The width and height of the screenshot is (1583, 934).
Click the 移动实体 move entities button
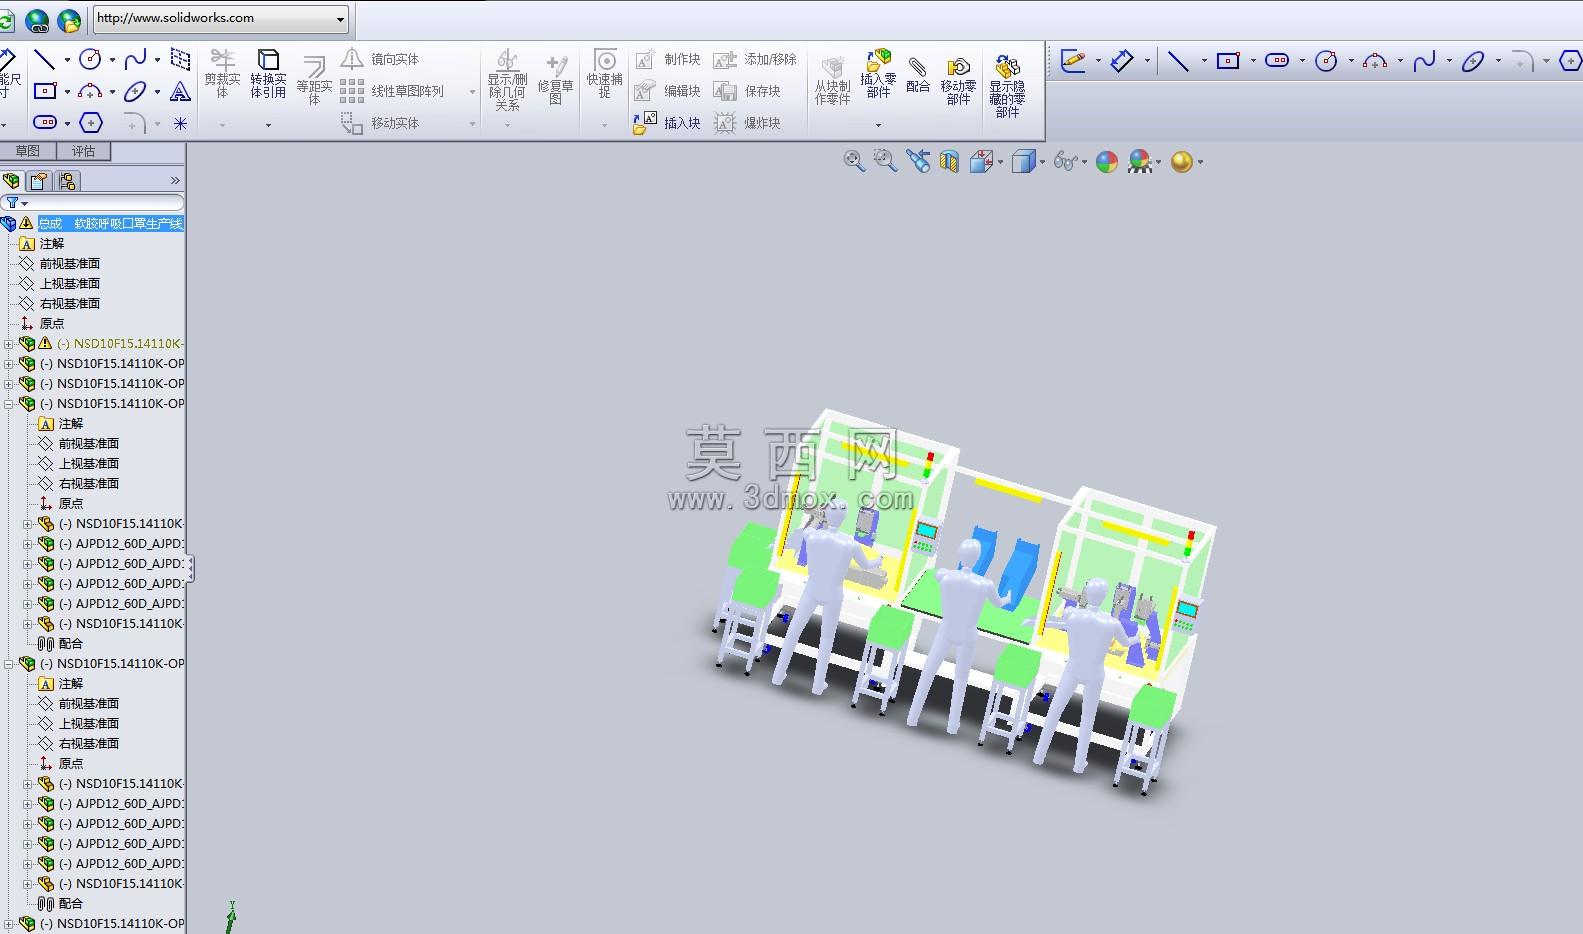pyautogui.click(x=382, y=123)
